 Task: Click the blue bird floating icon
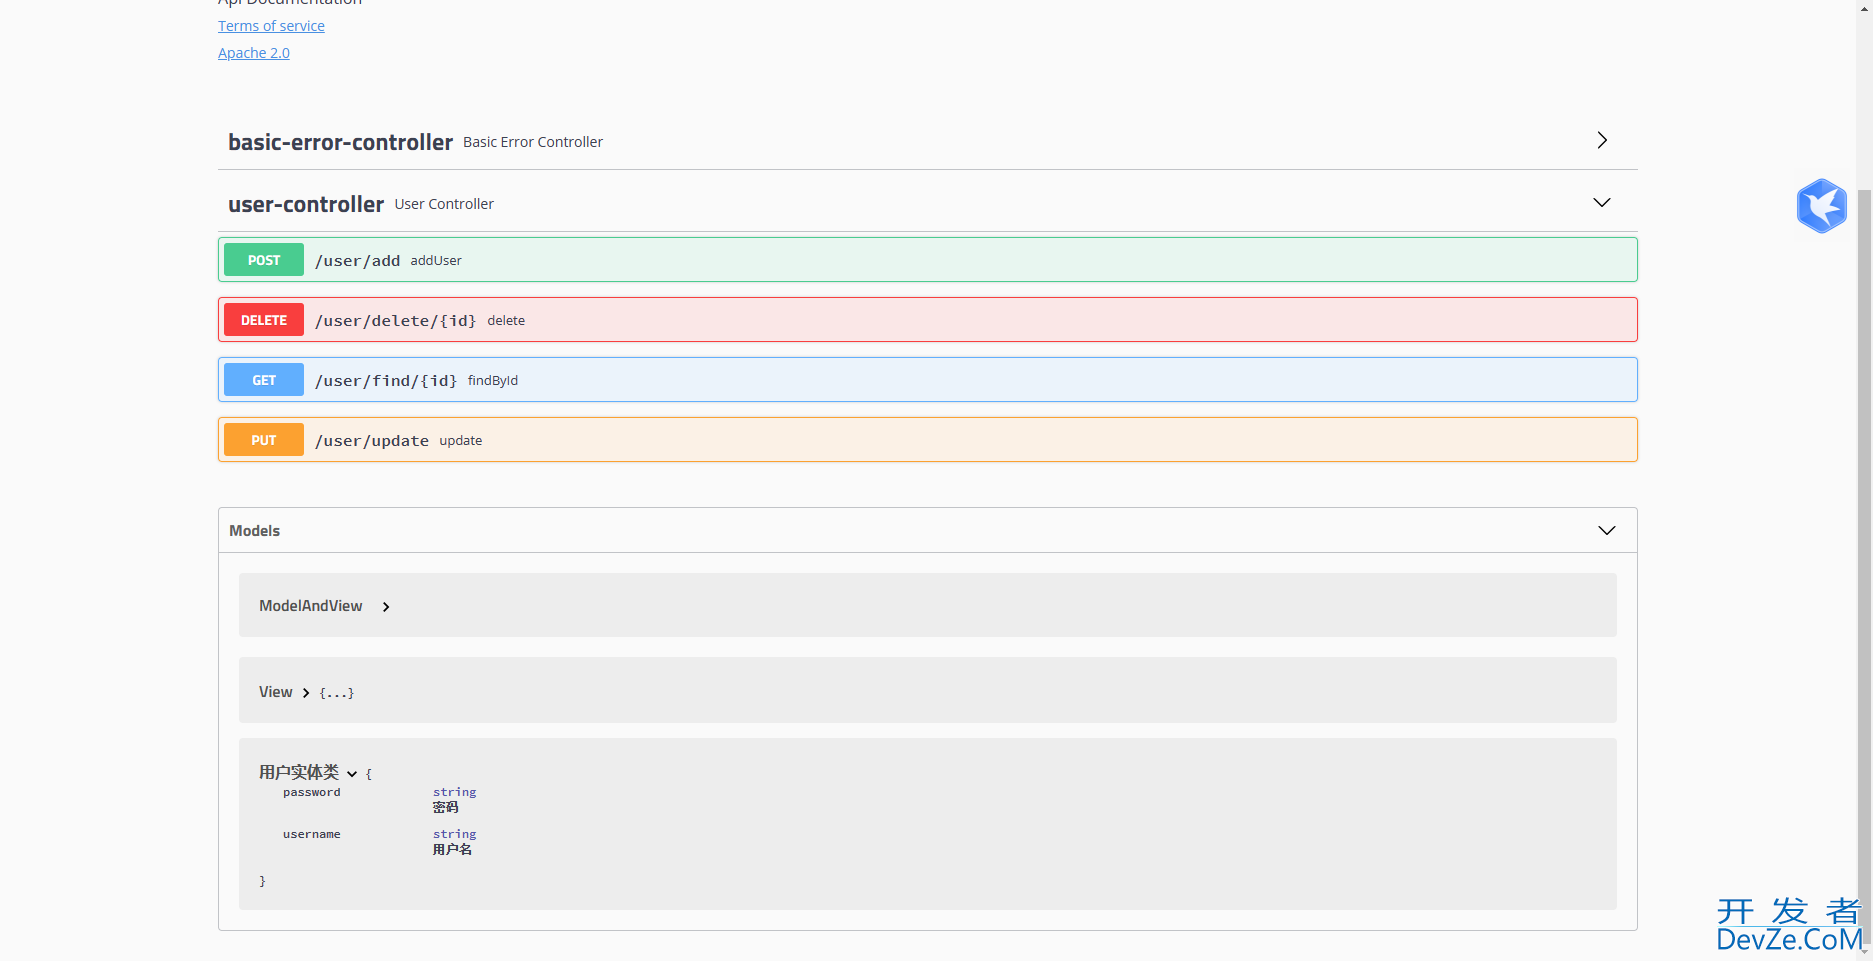(1821, 206)
